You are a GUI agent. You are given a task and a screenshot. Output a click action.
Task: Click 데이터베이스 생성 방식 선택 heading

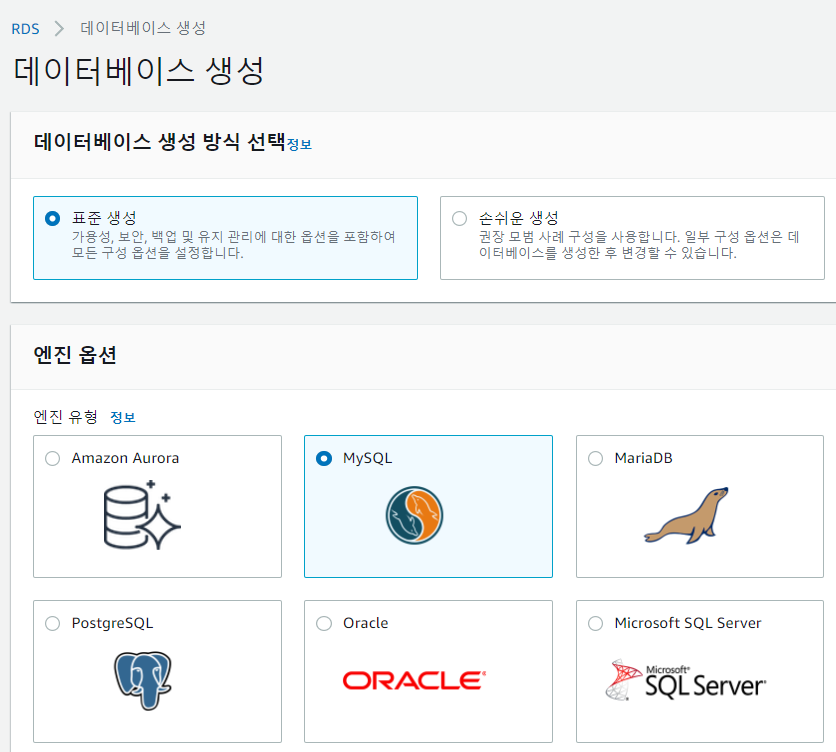tap(159, 142)
